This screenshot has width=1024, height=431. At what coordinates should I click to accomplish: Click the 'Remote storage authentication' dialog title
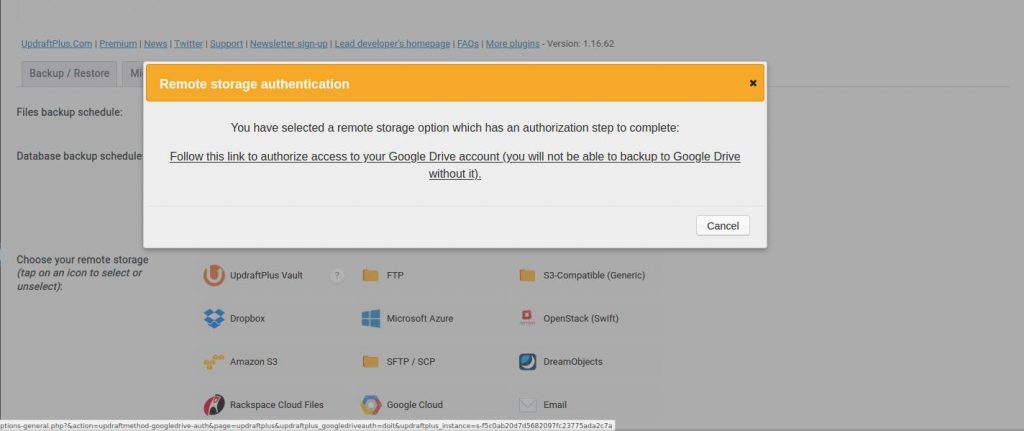tap(254, 84)
